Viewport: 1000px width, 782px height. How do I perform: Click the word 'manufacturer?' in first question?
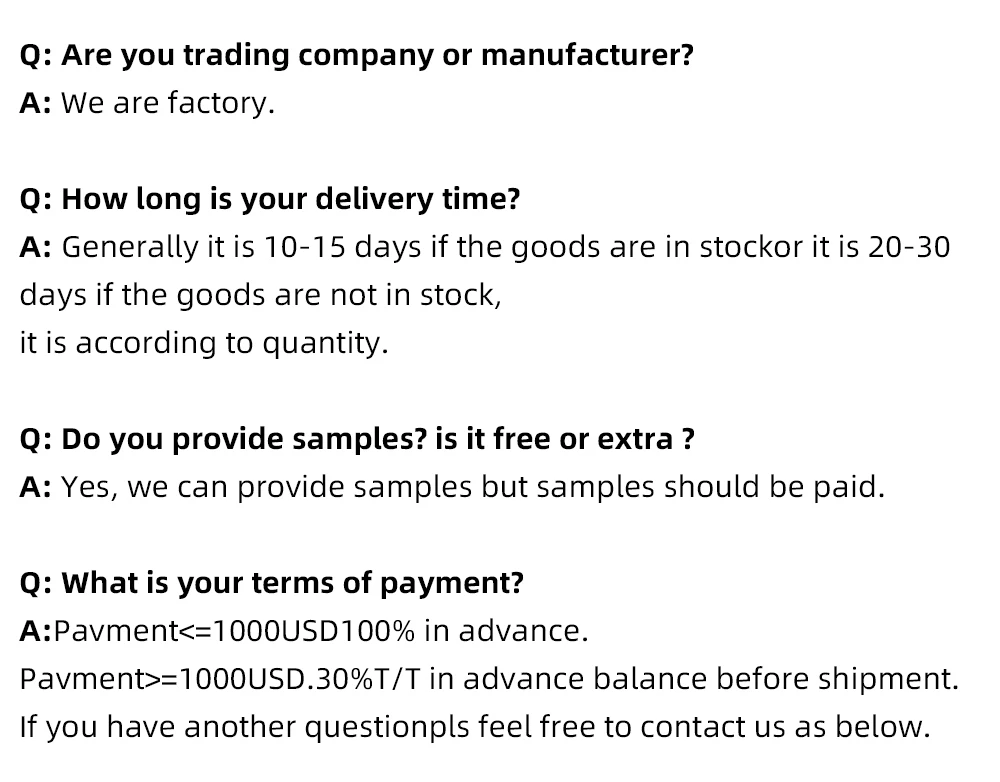click(586, 54)
